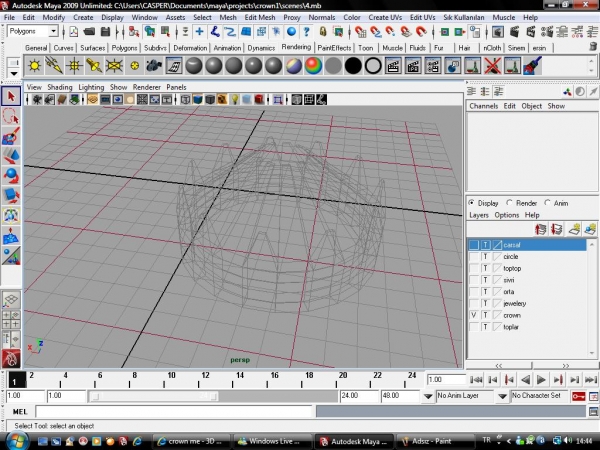Image resolution: width=600 pixels, height=450 pixels.
Task: Select the Universal Manipulator tool
Action: 11,216
